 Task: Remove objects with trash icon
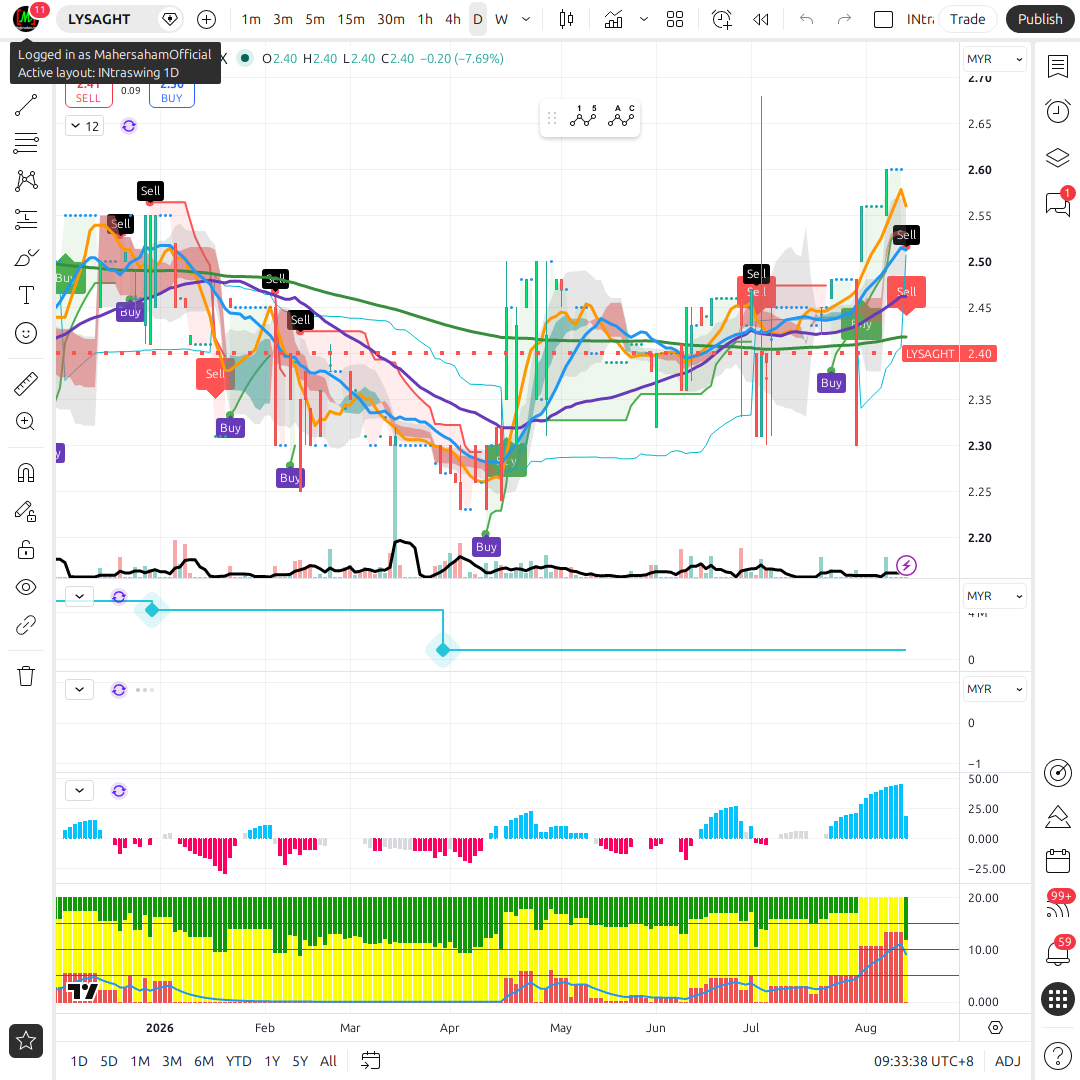26,676
